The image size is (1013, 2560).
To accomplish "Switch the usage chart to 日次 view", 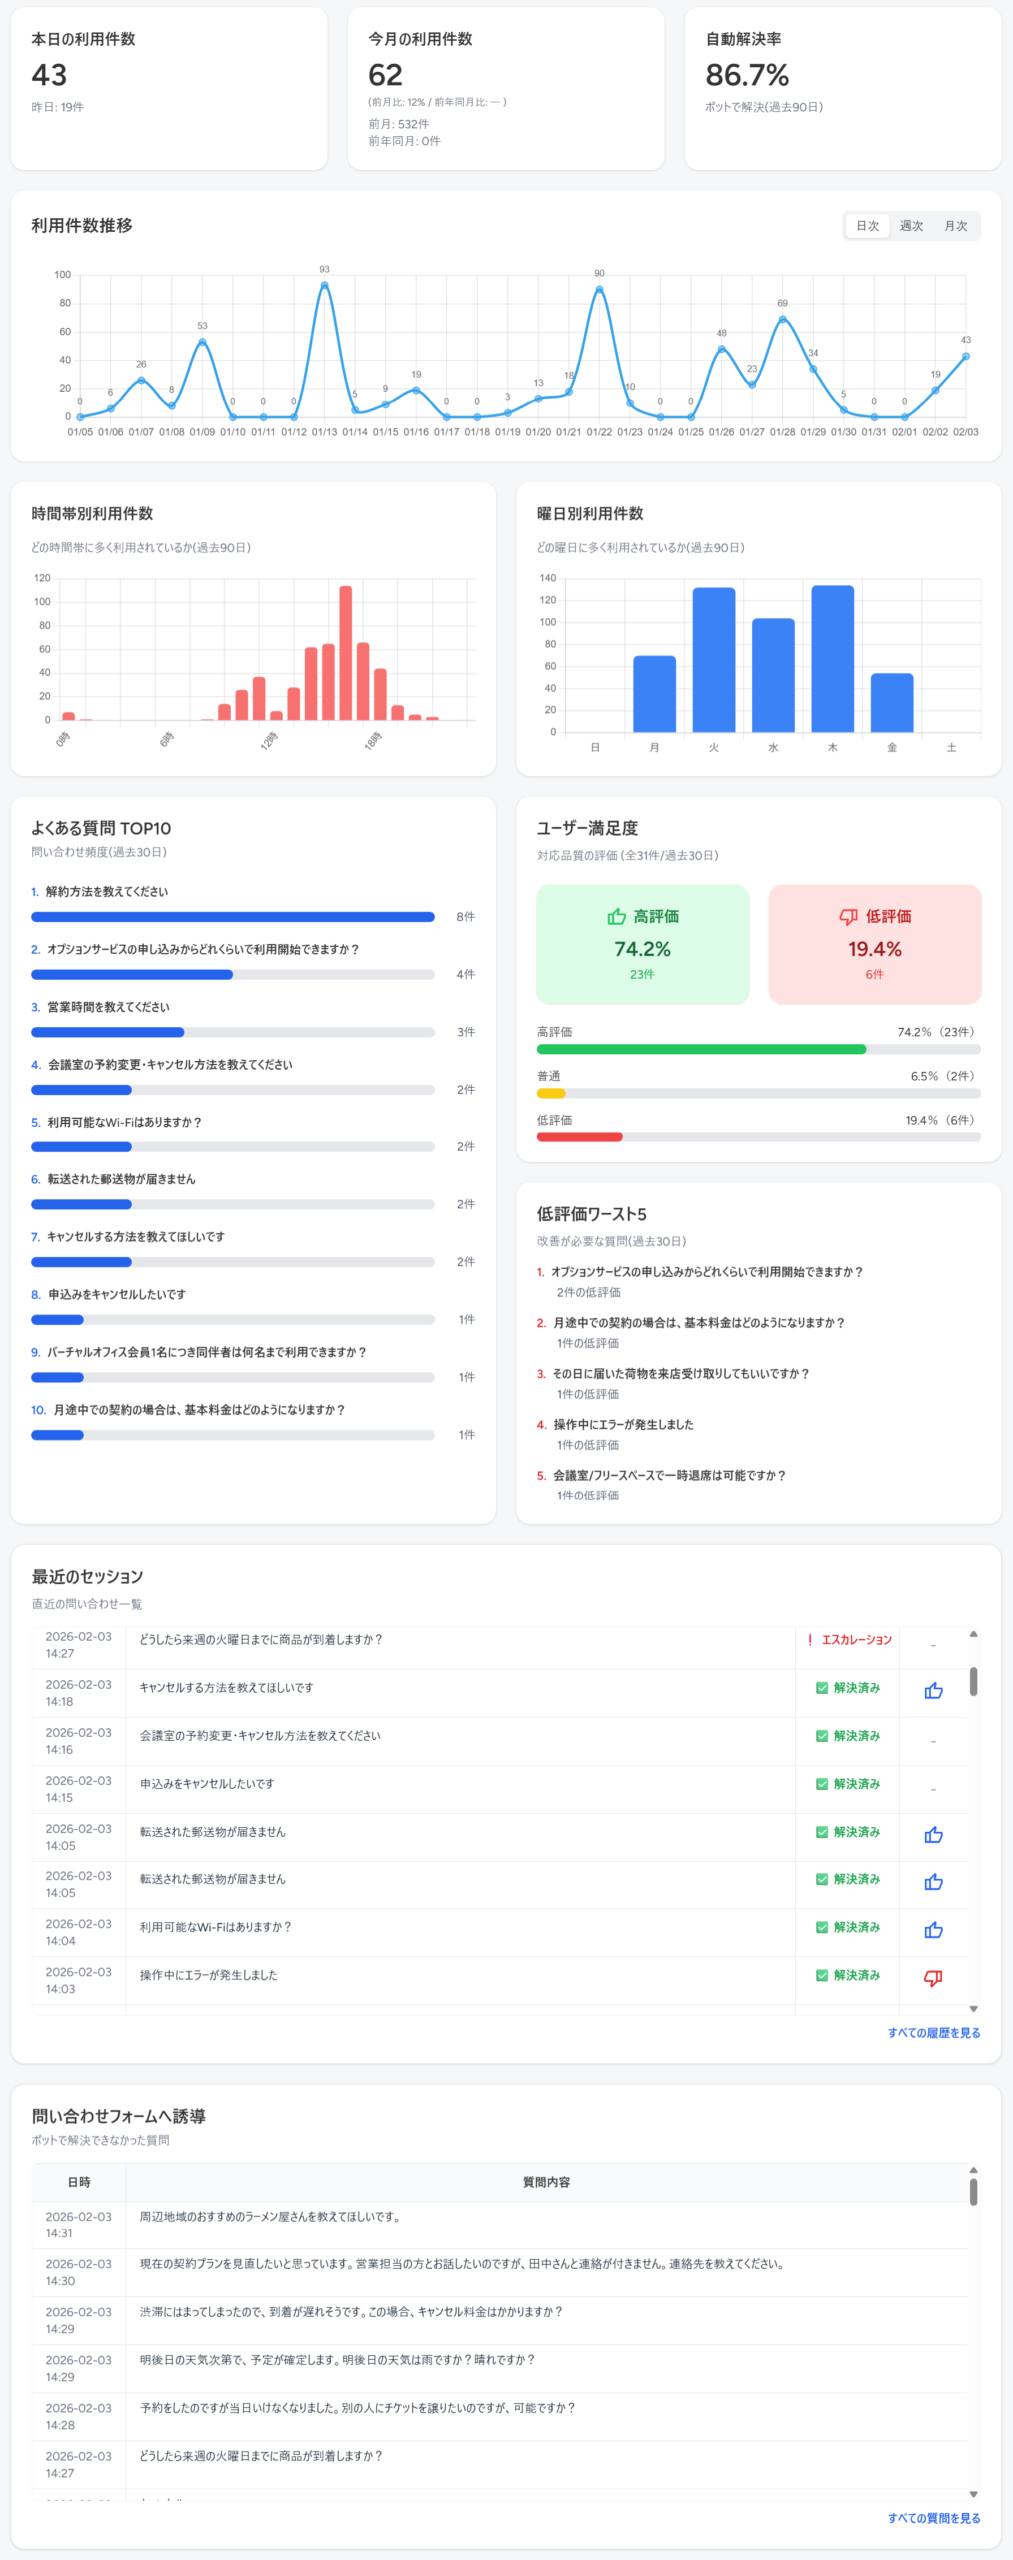I will [x=867, y=226].
